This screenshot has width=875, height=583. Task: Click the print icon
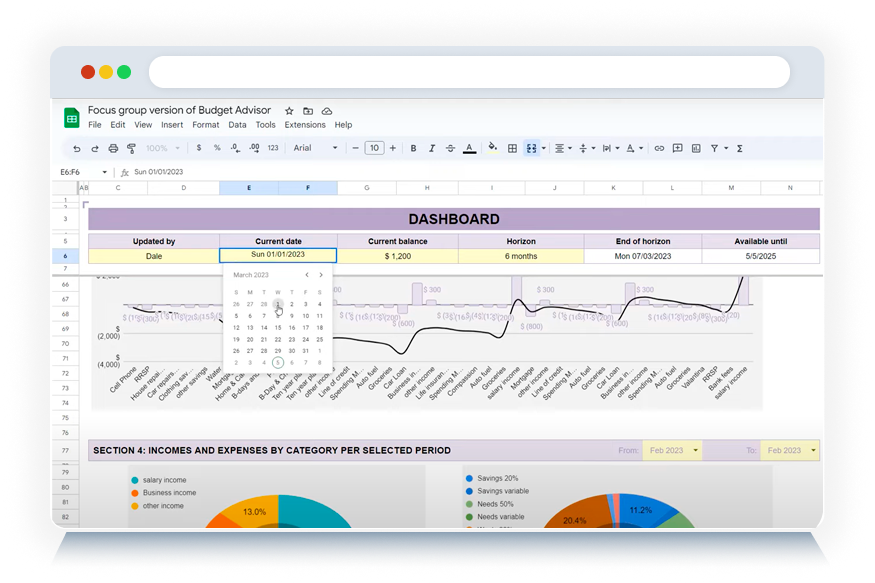113,147
